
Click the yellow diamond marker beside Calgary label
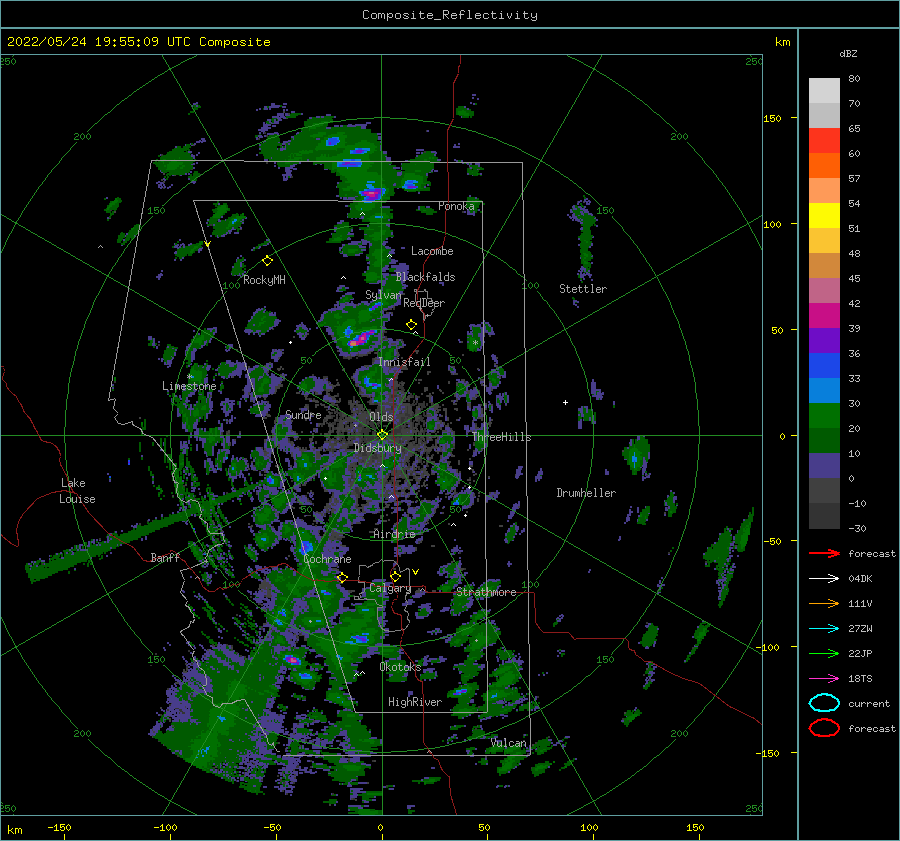395,576
